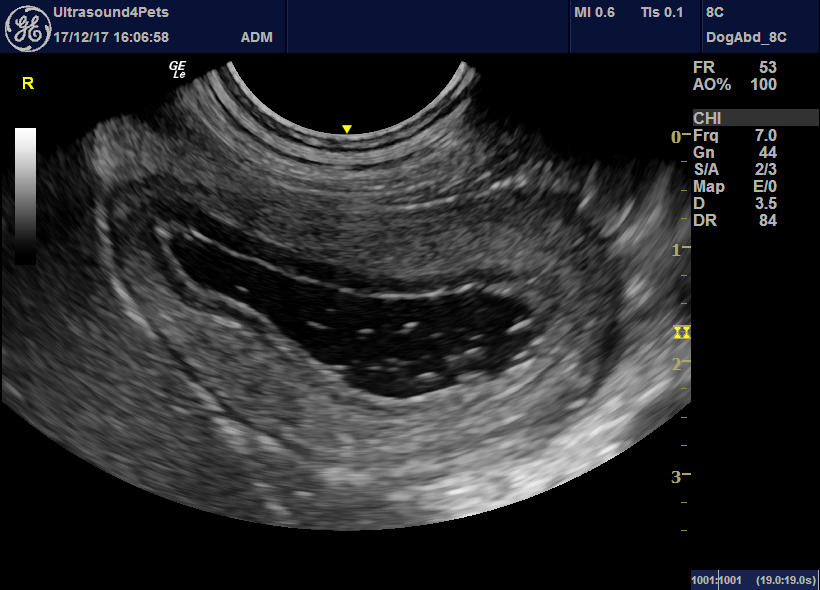Viewport: 820px width, 590px height.
Task: Click the 0 depth scale marker
Action: pos(676,137)
